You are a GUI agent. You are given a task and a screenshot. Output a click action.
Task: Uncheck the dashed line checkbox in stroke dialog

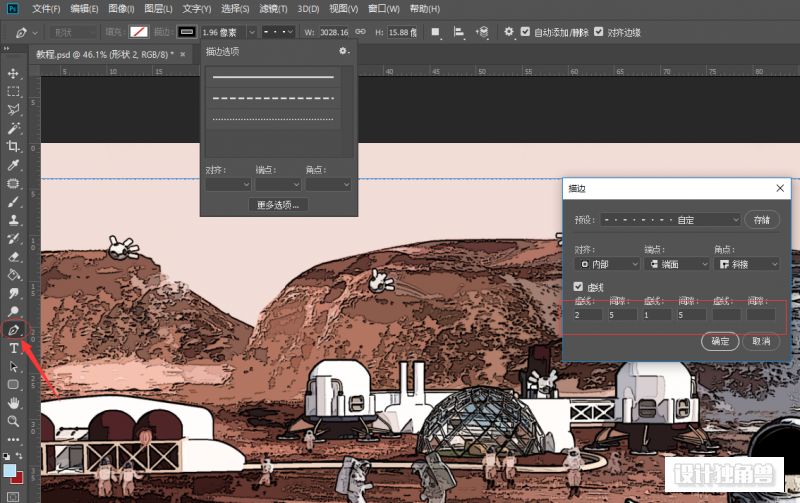pos(578,287)
